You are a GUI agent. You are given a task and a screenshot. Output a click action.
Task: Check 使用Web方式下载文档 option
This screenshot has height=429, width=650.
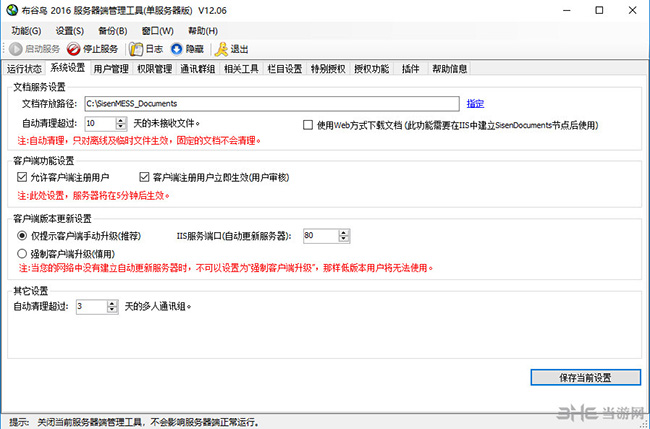(308, 125)
